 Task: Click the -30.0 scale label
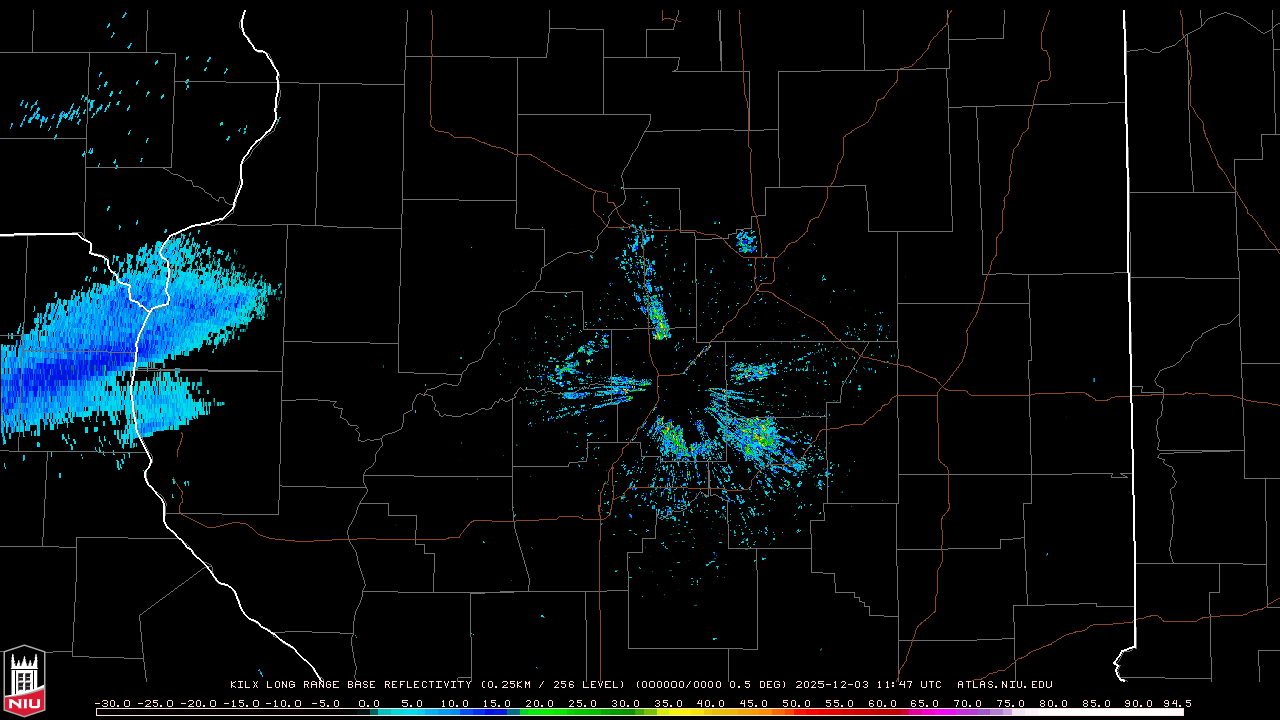[x=111, y=703]
